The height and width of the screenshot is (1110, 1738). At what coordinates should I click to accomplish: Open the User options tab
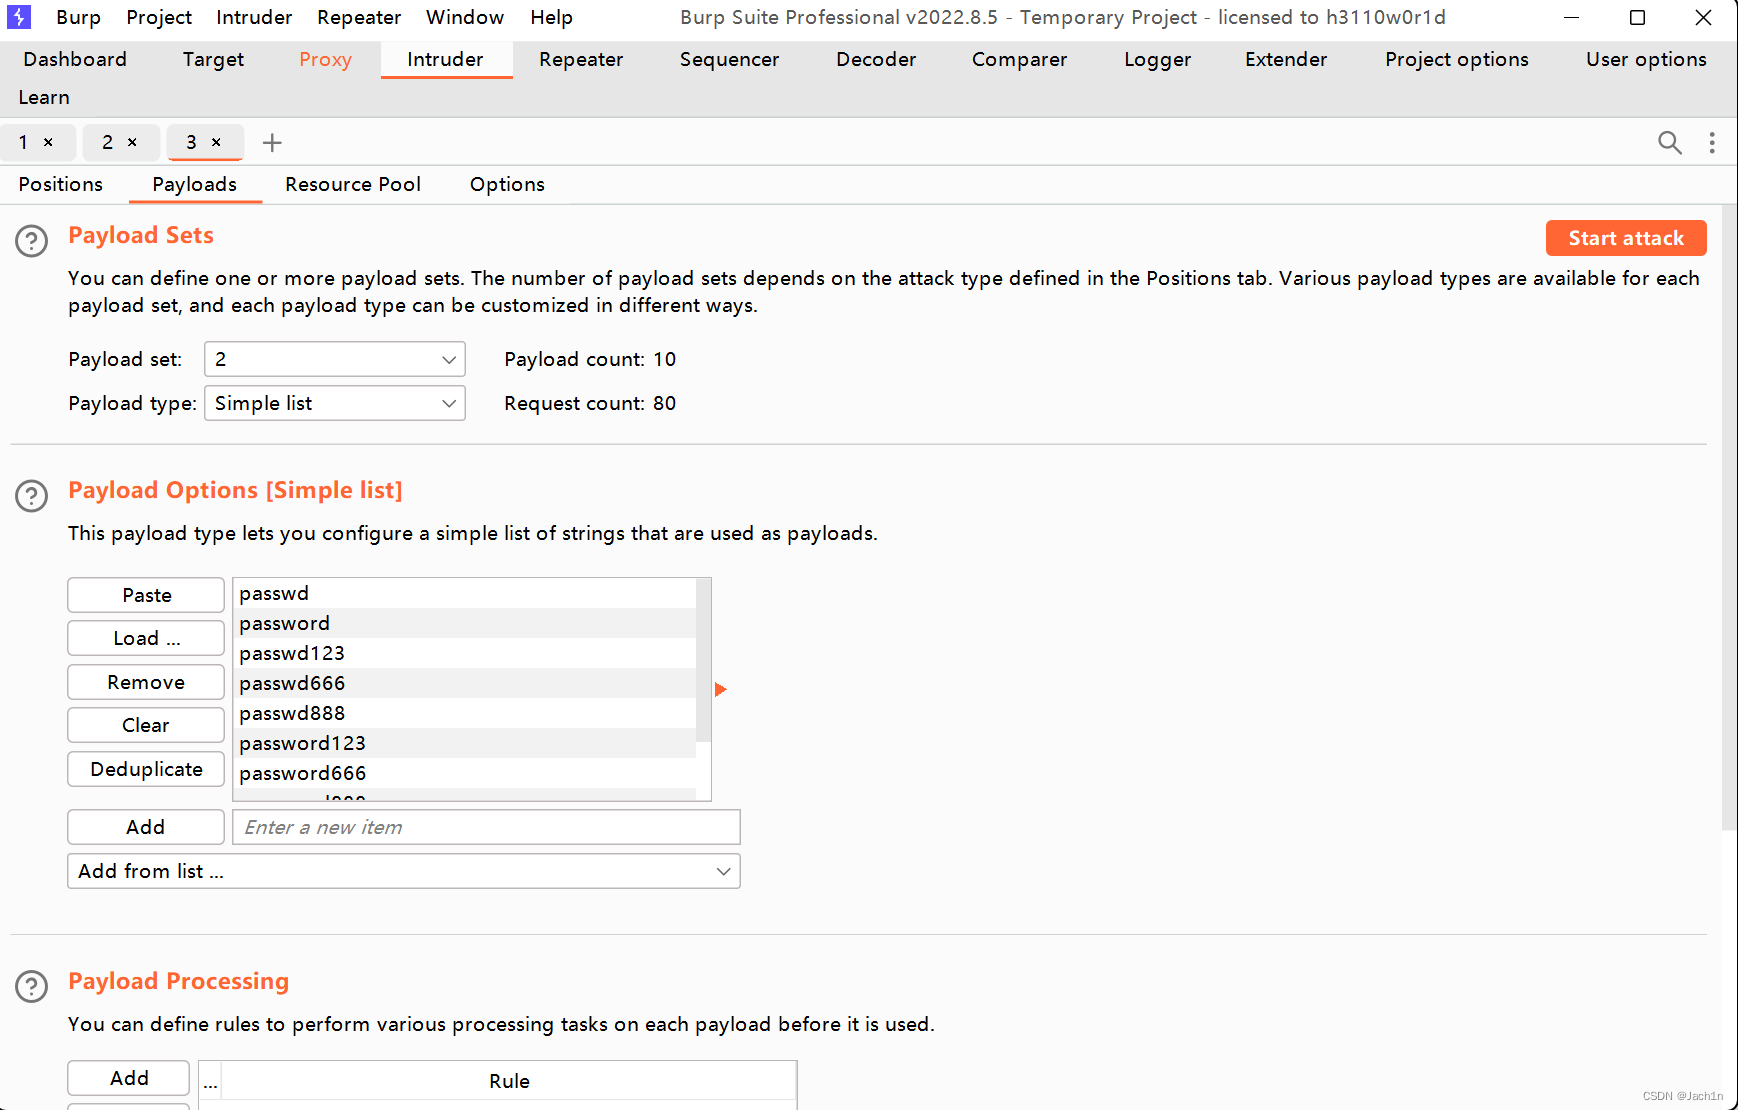pos(1646,59)
